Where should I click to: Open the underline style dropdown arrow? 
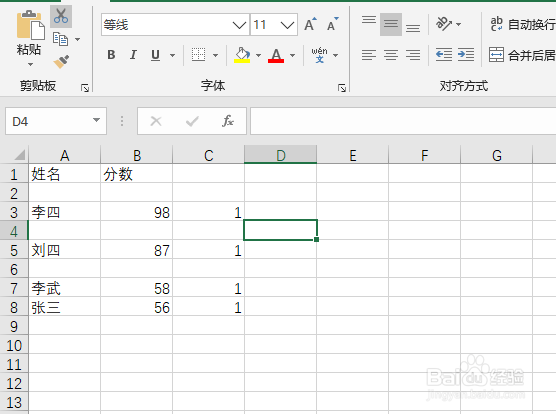(172, 55)
